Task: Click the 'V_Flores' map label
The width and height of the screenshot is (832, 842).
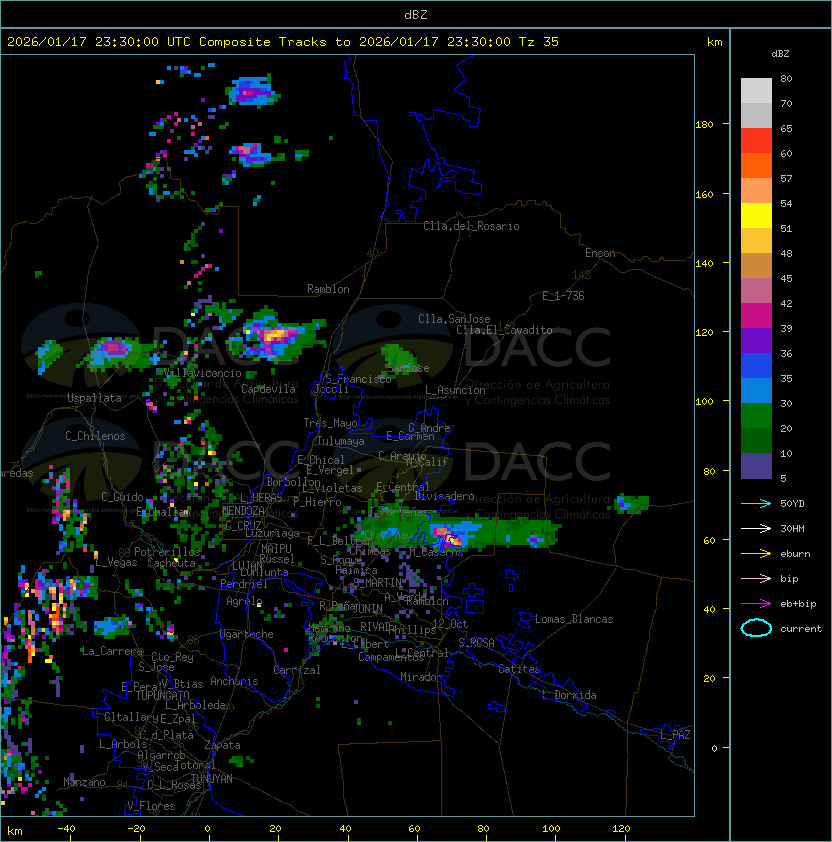Action: point(151,807)
